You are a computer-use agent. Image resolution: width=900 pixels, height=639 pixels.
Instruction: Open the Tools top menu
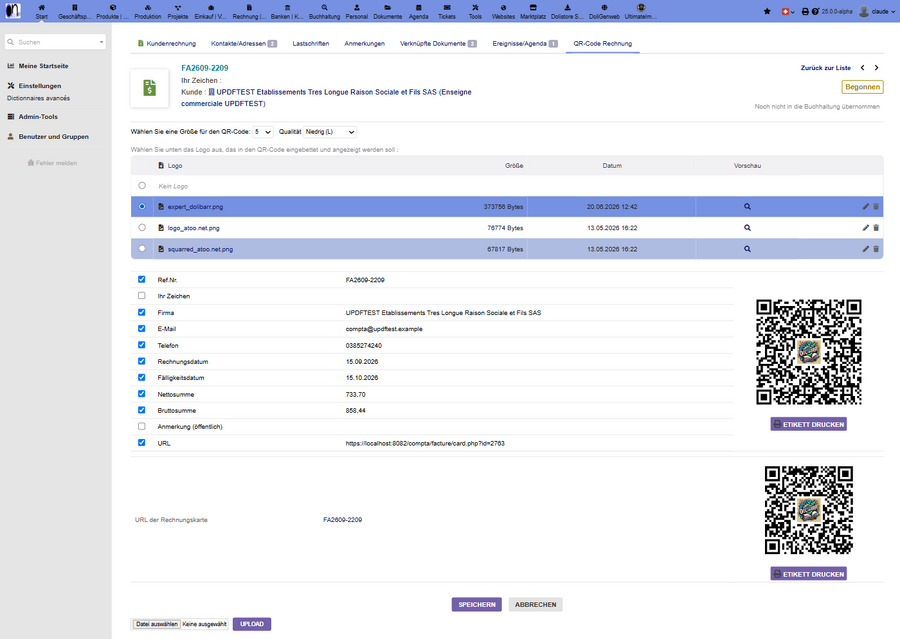pyautogui.click(x=475, y=11)
